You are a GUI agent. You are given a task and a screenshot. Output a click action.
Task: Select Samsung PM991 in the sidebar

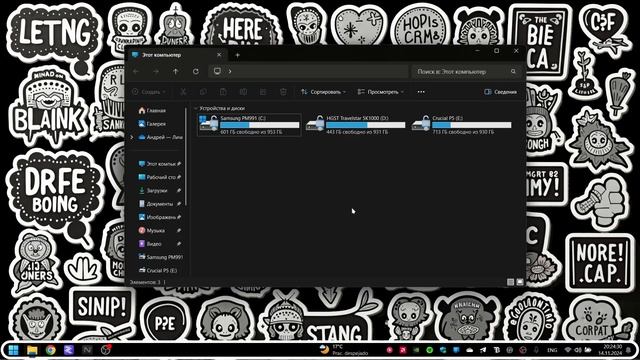pyautogui.click(x=160, y=257)
